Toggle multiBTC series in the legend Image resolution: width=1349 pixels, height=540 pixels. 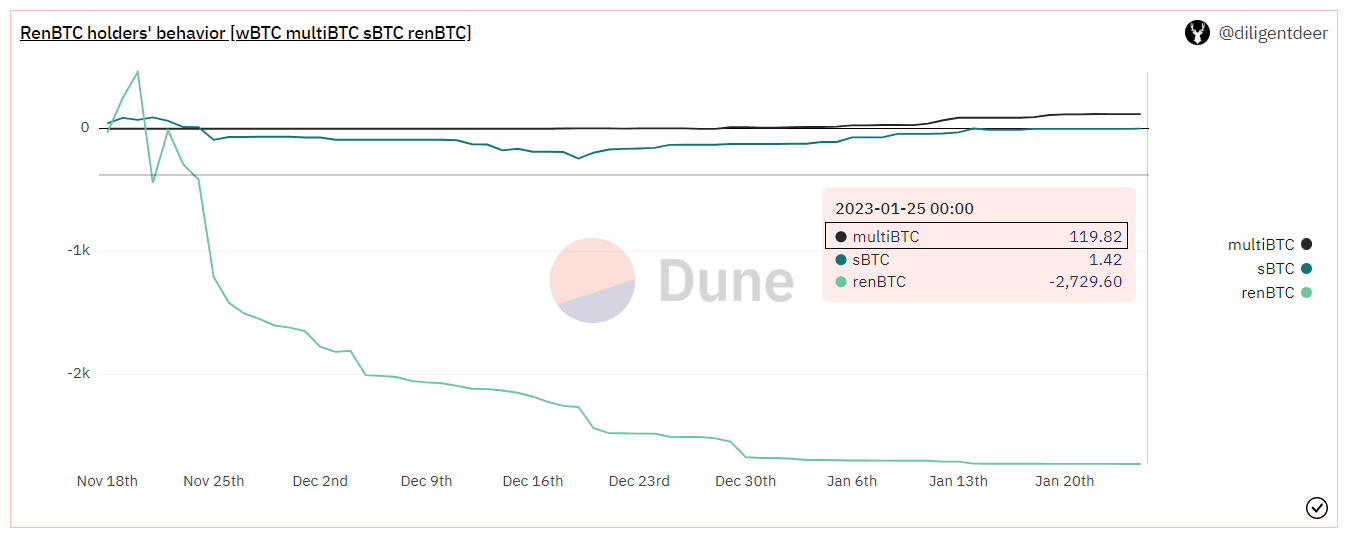click(x=1260, y=245)
